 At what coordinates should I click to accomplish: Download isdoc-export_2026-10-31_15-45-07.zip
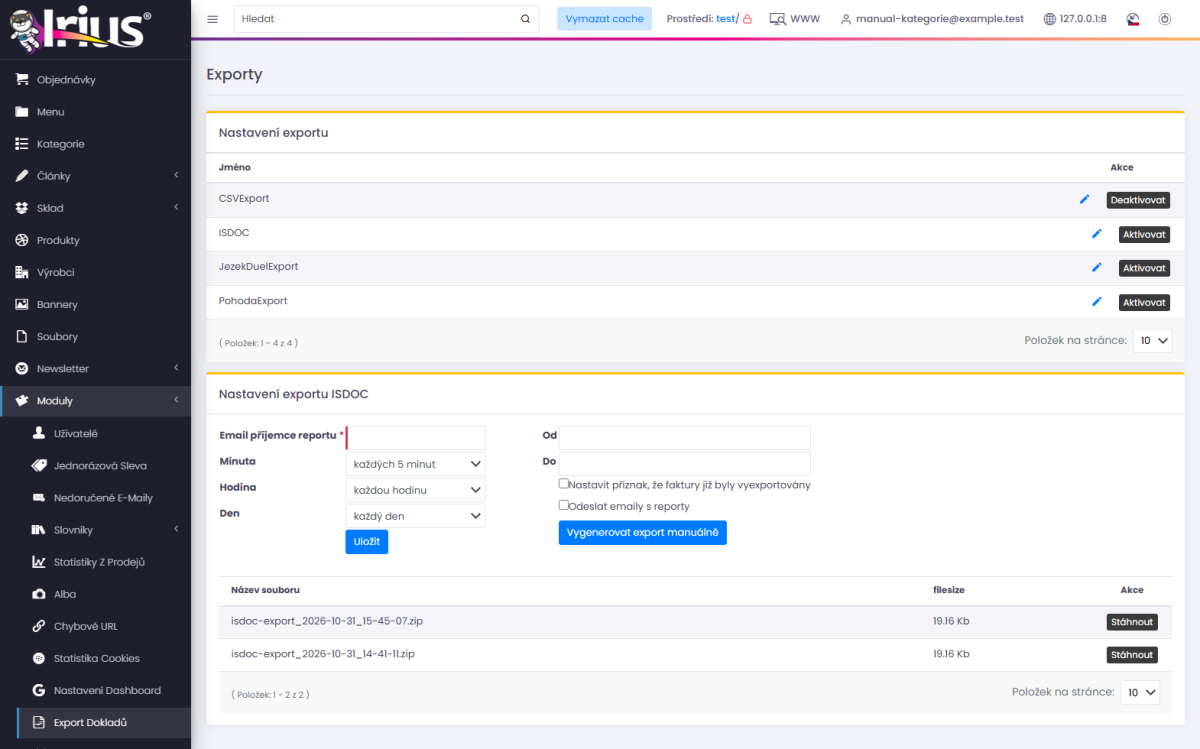1132,622
